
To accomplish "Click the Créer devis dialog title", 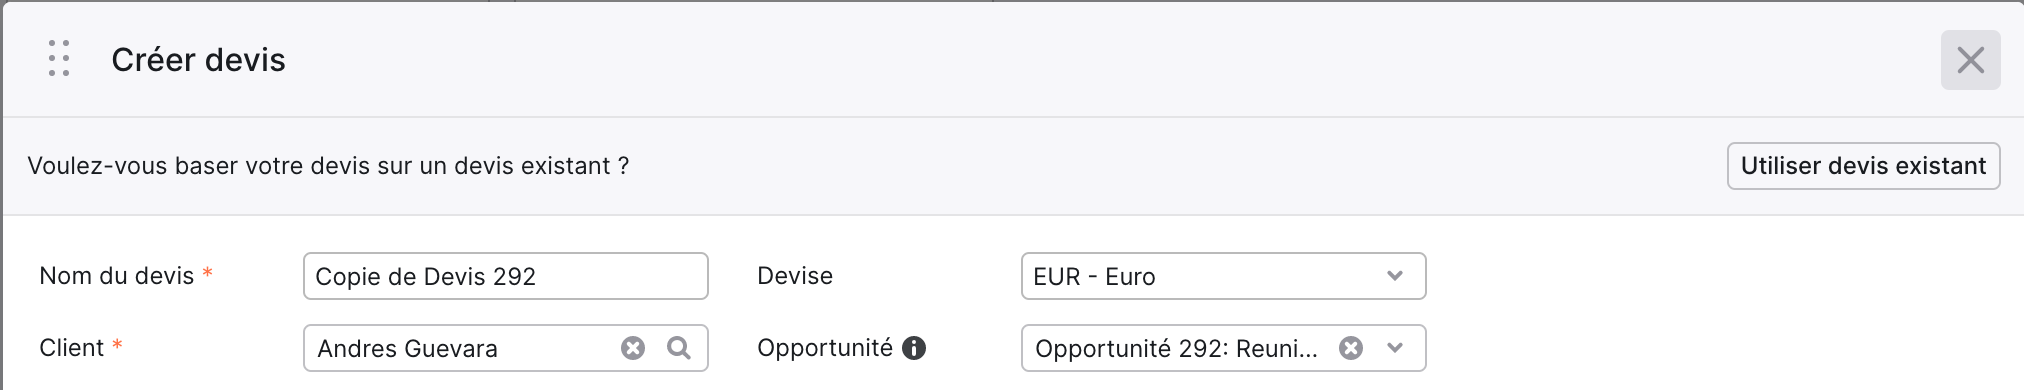I will 198,60.
